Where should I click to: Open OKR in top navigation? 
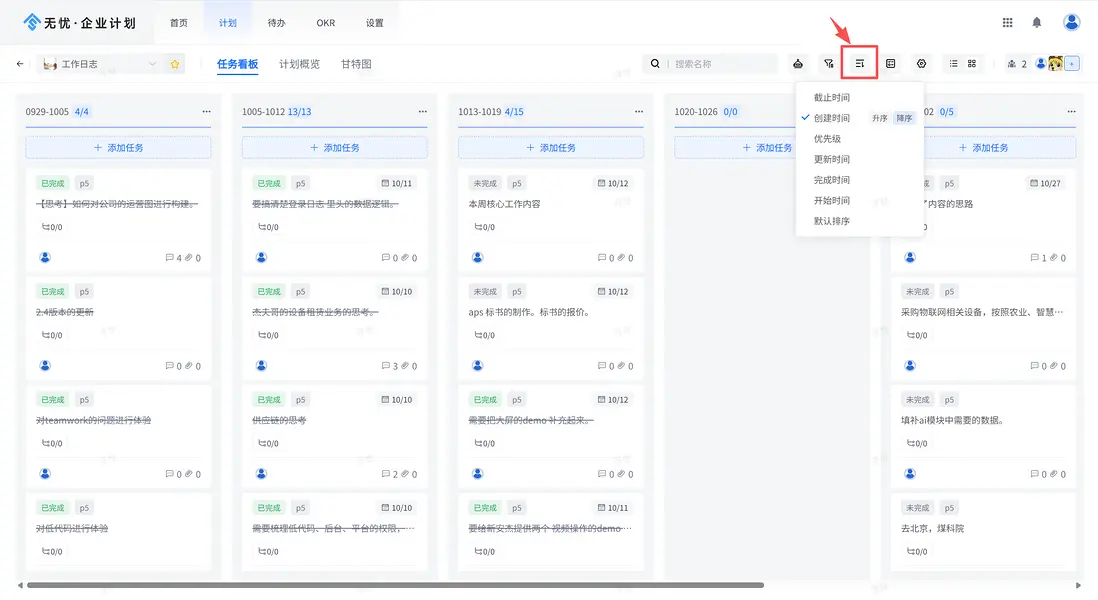click(326, 22)
